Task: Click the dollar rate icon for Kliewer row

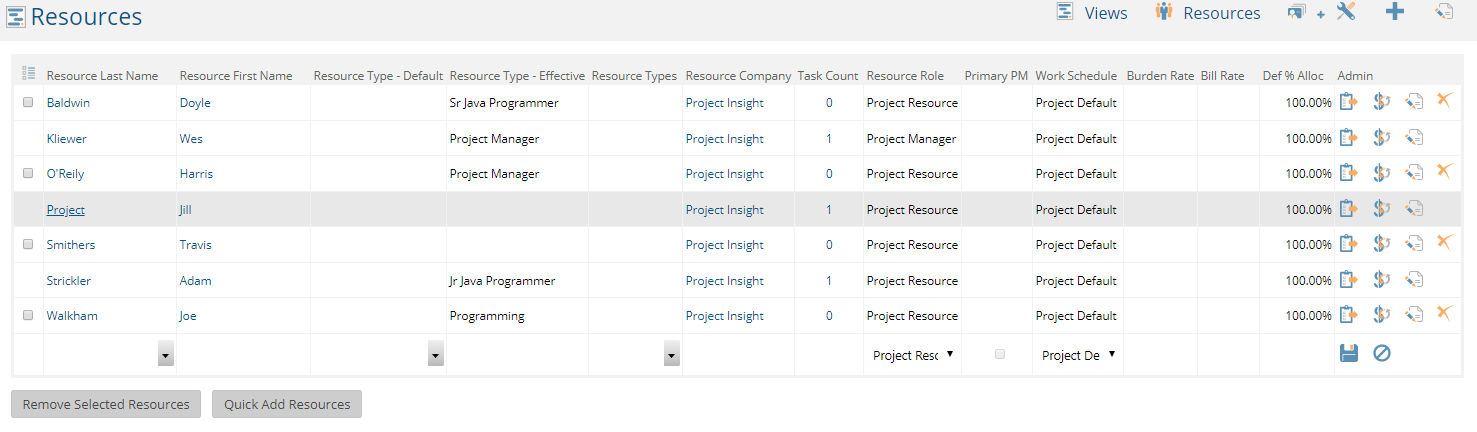Action: point(1381,138)
